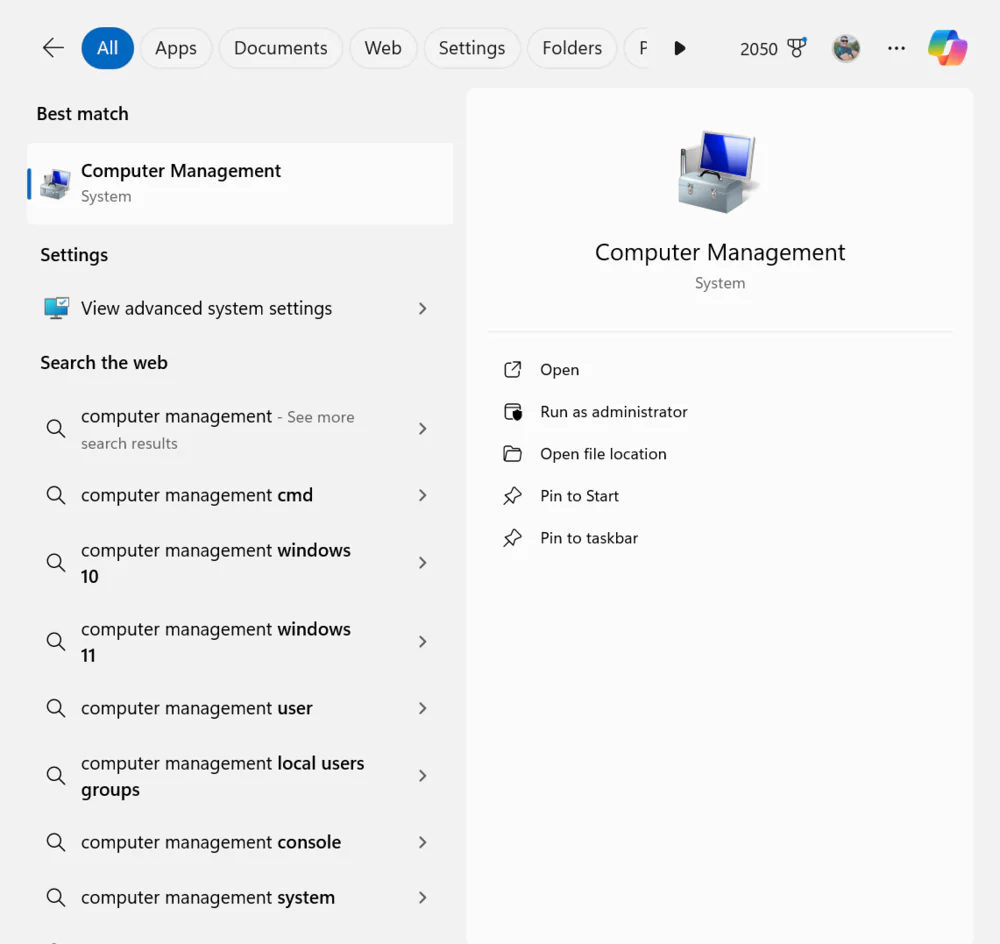The height and width of the screenshot is (944, 1000).
Task: Select the All filter tab
Action: [x=107, y=48]
